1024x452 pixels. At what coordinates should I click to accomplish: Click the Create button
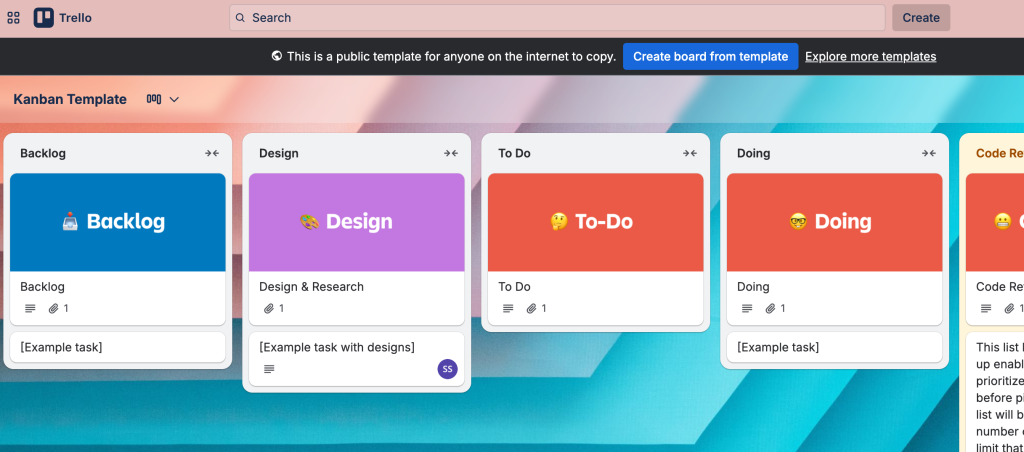coord(921,17)
